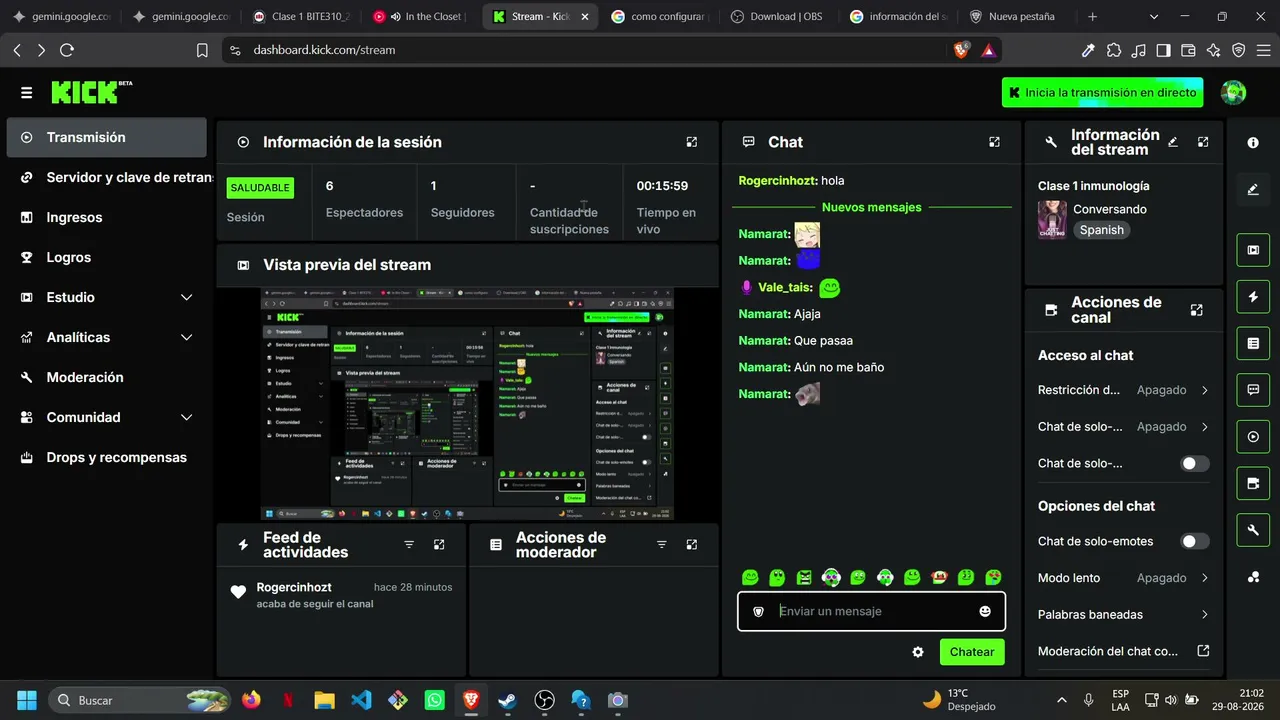The height and width of the screenshot is (720, 1280).
Task: Open Visual Studio Code from the taskbar
Action: tap(361, 700)
